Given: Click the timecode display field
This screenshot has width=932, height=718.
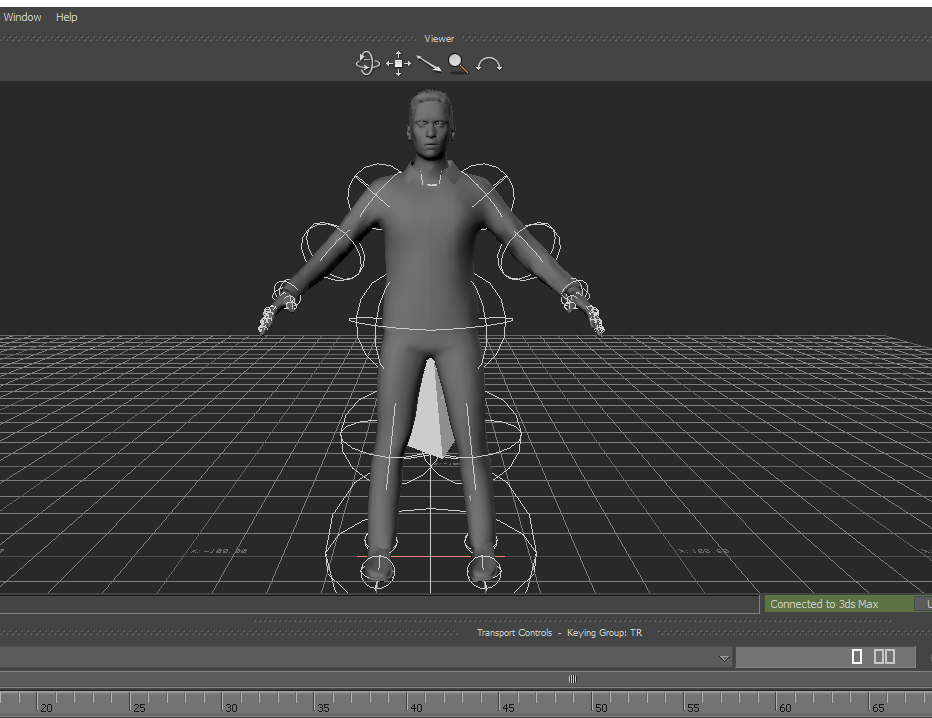Looking at the screenshot, I should 825,657.
